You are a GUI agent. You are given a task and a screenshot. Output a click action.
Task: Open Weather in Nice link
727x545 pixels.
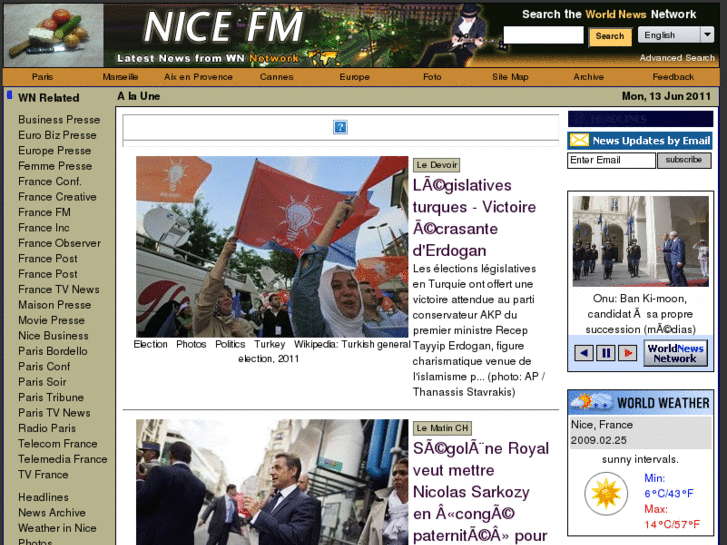(57, 528)
